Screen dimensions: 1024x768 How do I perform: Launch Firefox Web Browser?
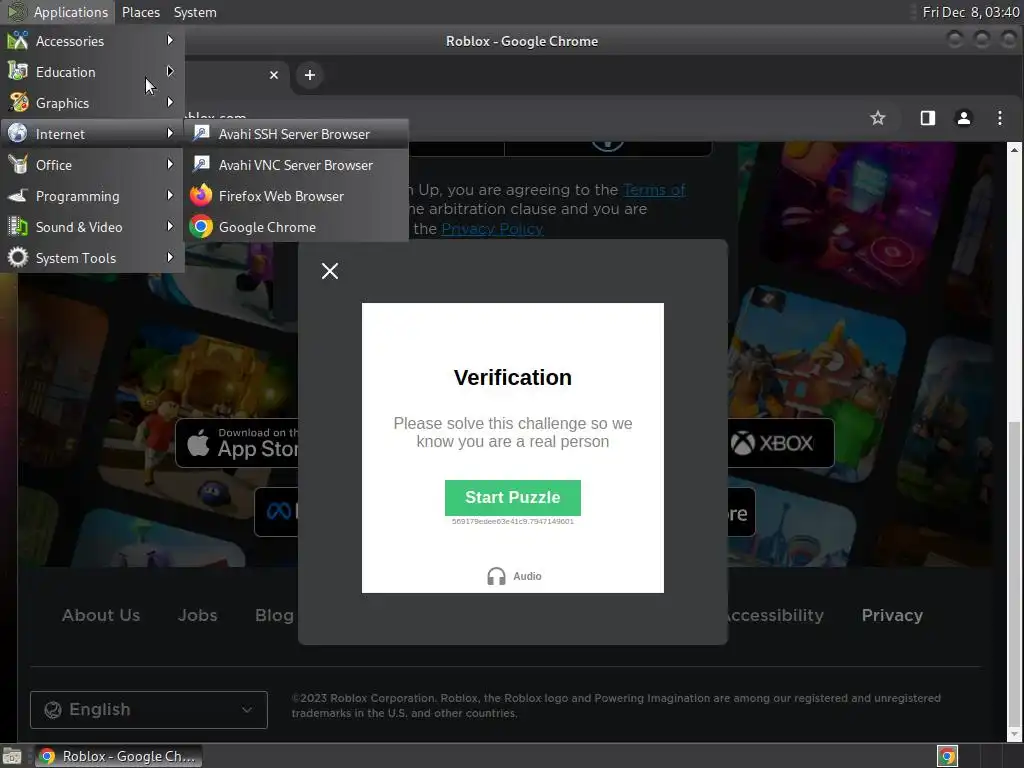coord(297,196)
